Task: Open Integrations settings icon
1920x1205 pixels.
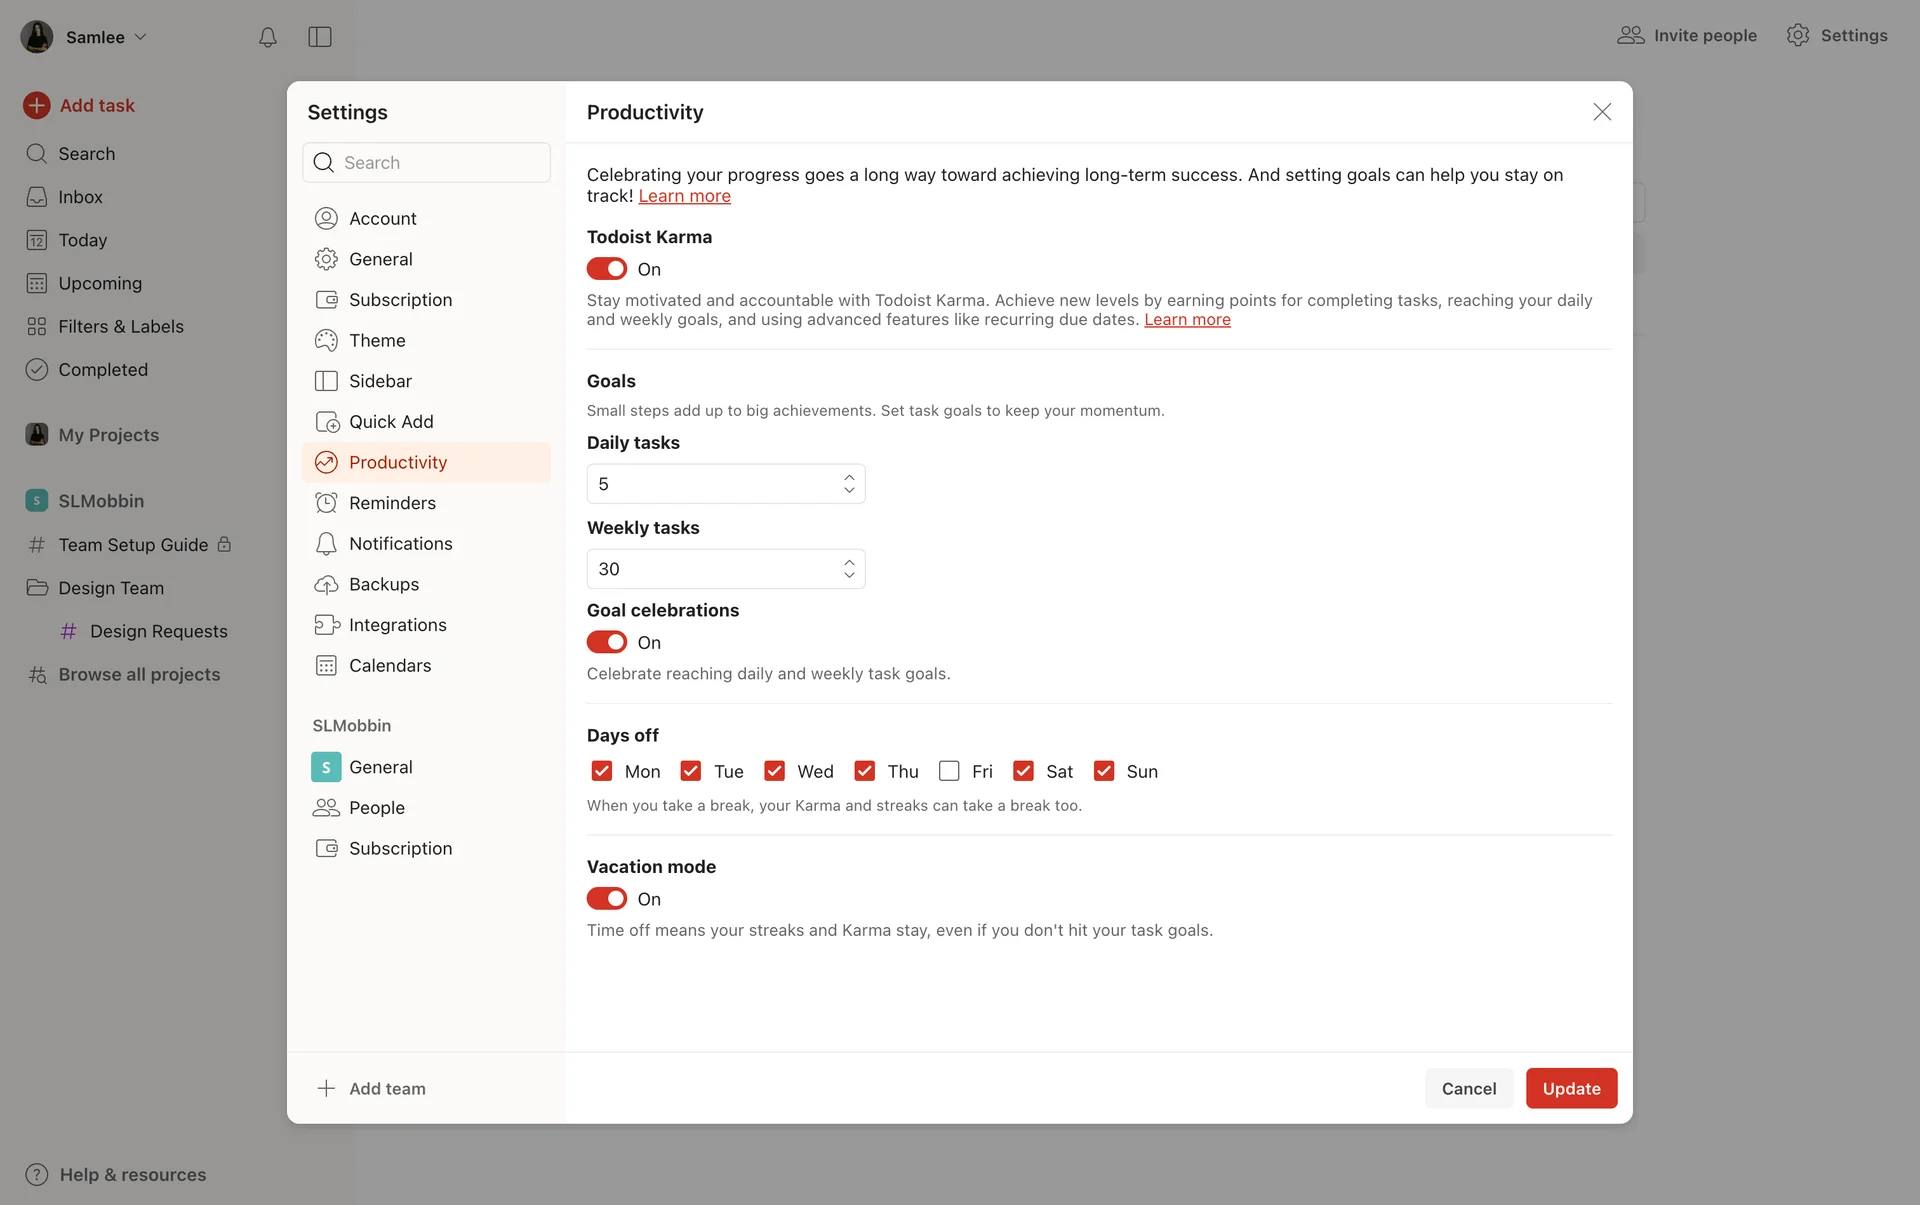Action: pyautogui.click(x=326, y=625)
